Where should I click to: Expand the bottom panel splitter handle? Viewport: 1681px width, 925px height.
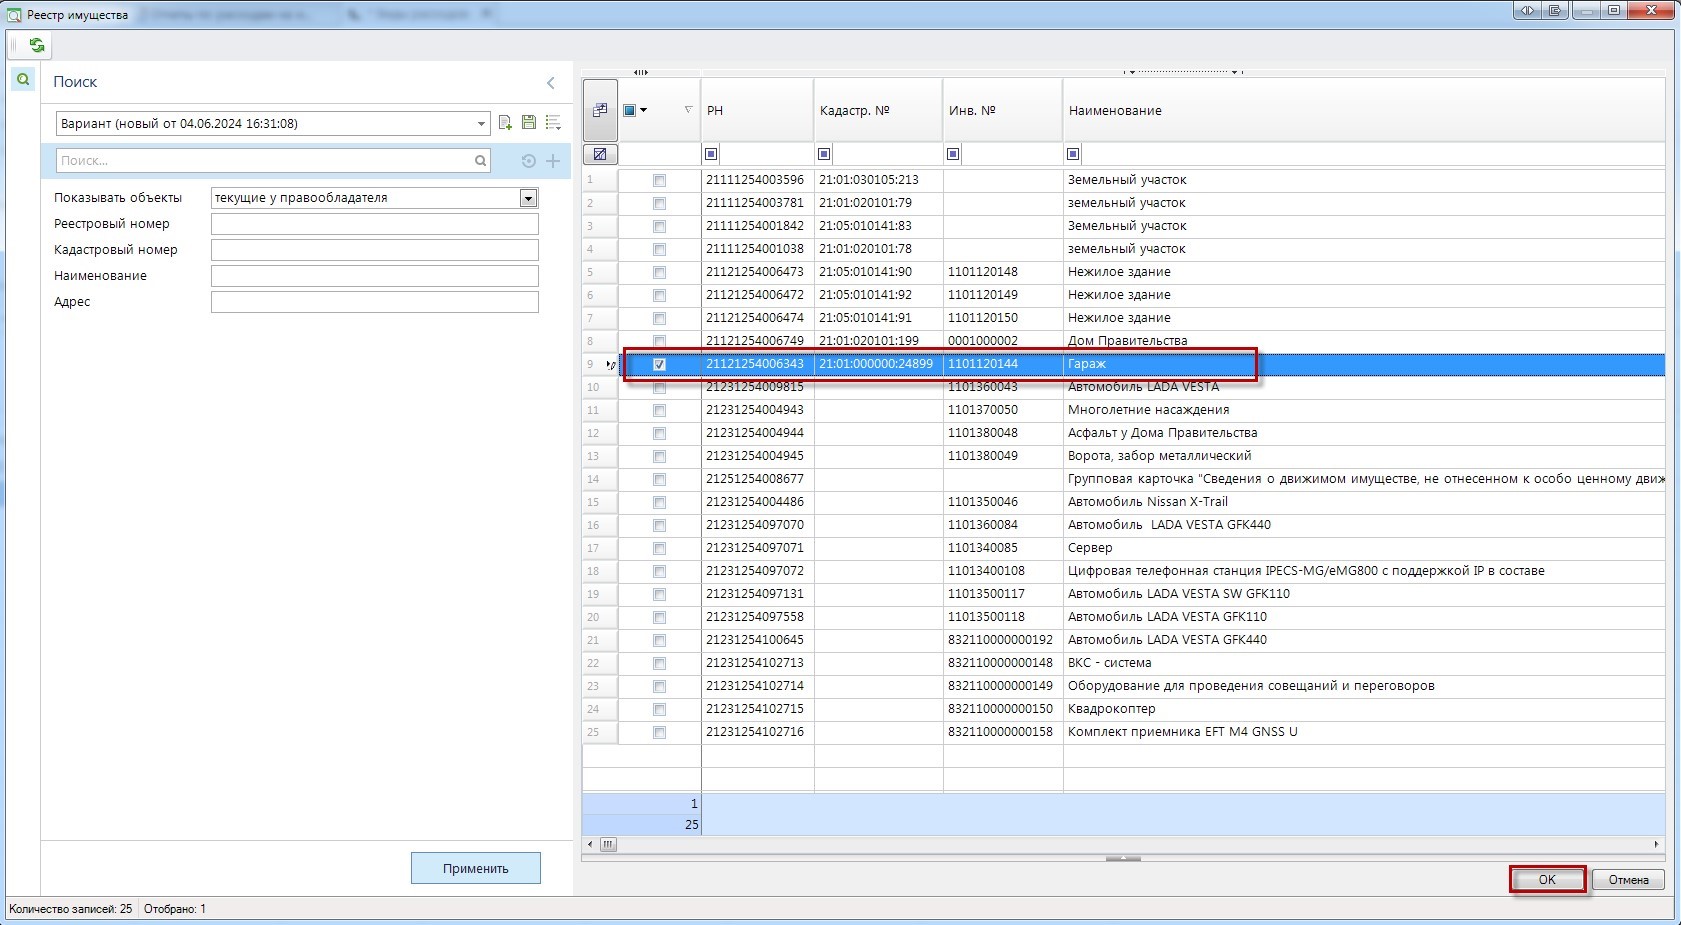point(1123,858)
